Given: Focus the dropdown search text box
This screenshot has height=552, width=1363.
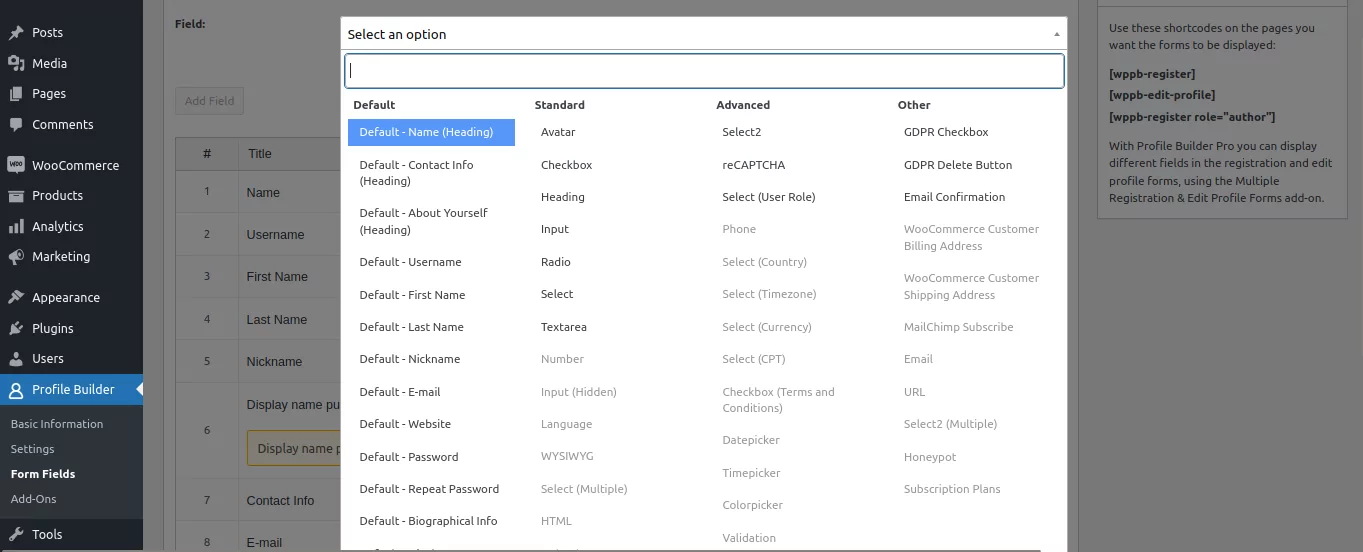Looking at the screenshot, I should point(703,71).
